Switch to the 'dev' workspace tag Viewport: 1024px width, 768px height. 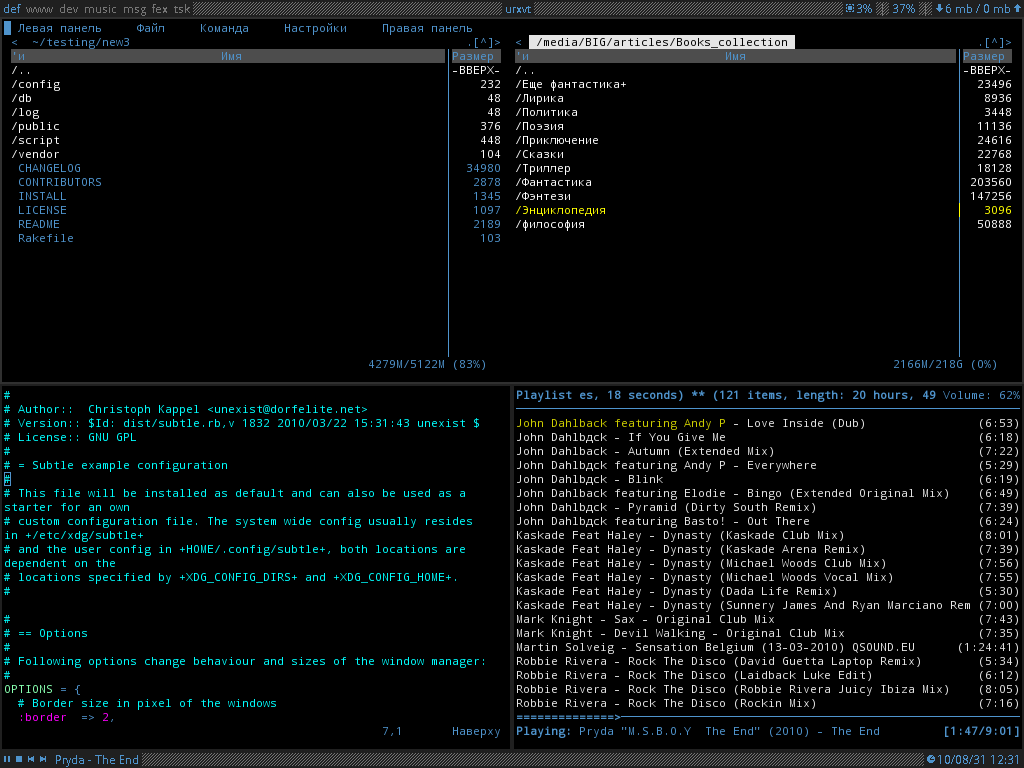click(69, 9)
